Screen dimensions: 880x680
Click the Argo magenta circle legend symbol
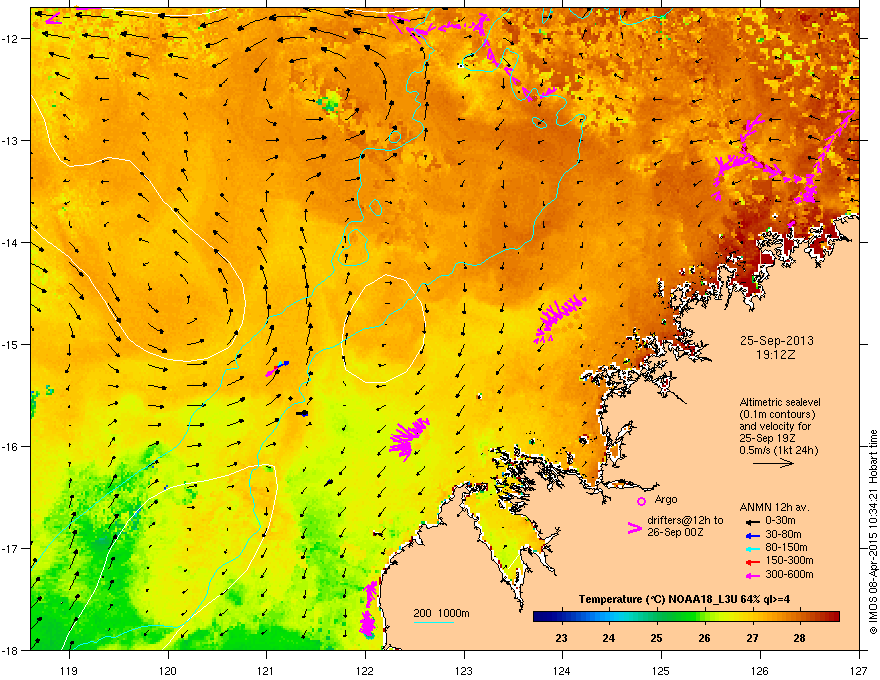pos(641,501)
